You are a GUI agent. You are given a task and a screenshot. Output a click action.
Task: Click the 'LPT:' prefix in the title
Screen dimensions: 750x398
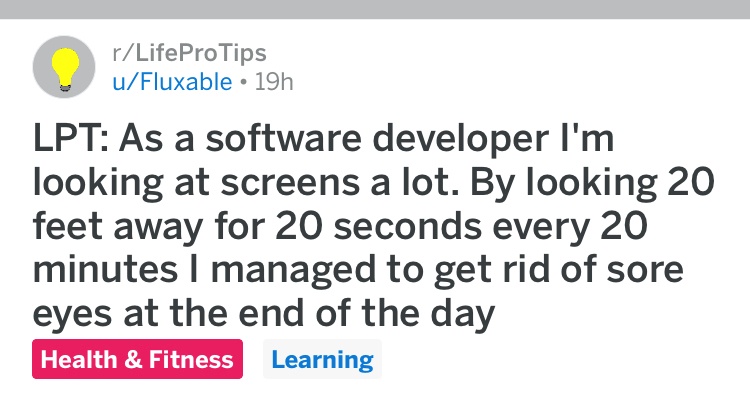click(71, 139)
